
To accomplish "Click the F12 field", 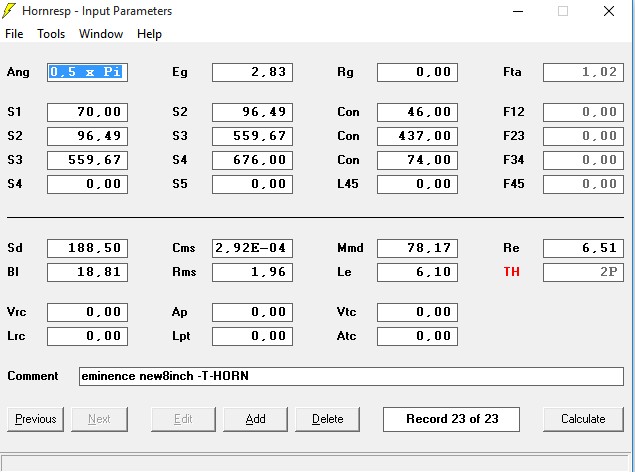I will click(583, 112).
